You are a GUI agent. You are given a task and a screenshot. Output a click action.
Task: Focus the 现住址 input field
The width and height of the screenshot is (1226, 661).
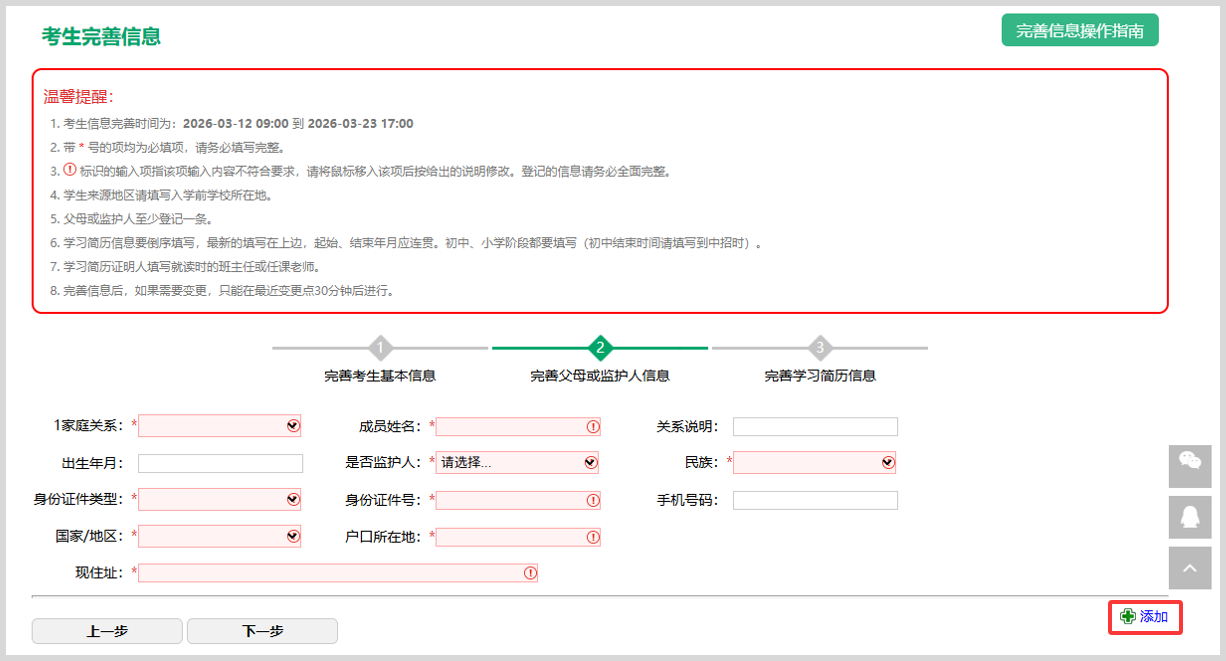click(x=338, y=573)
